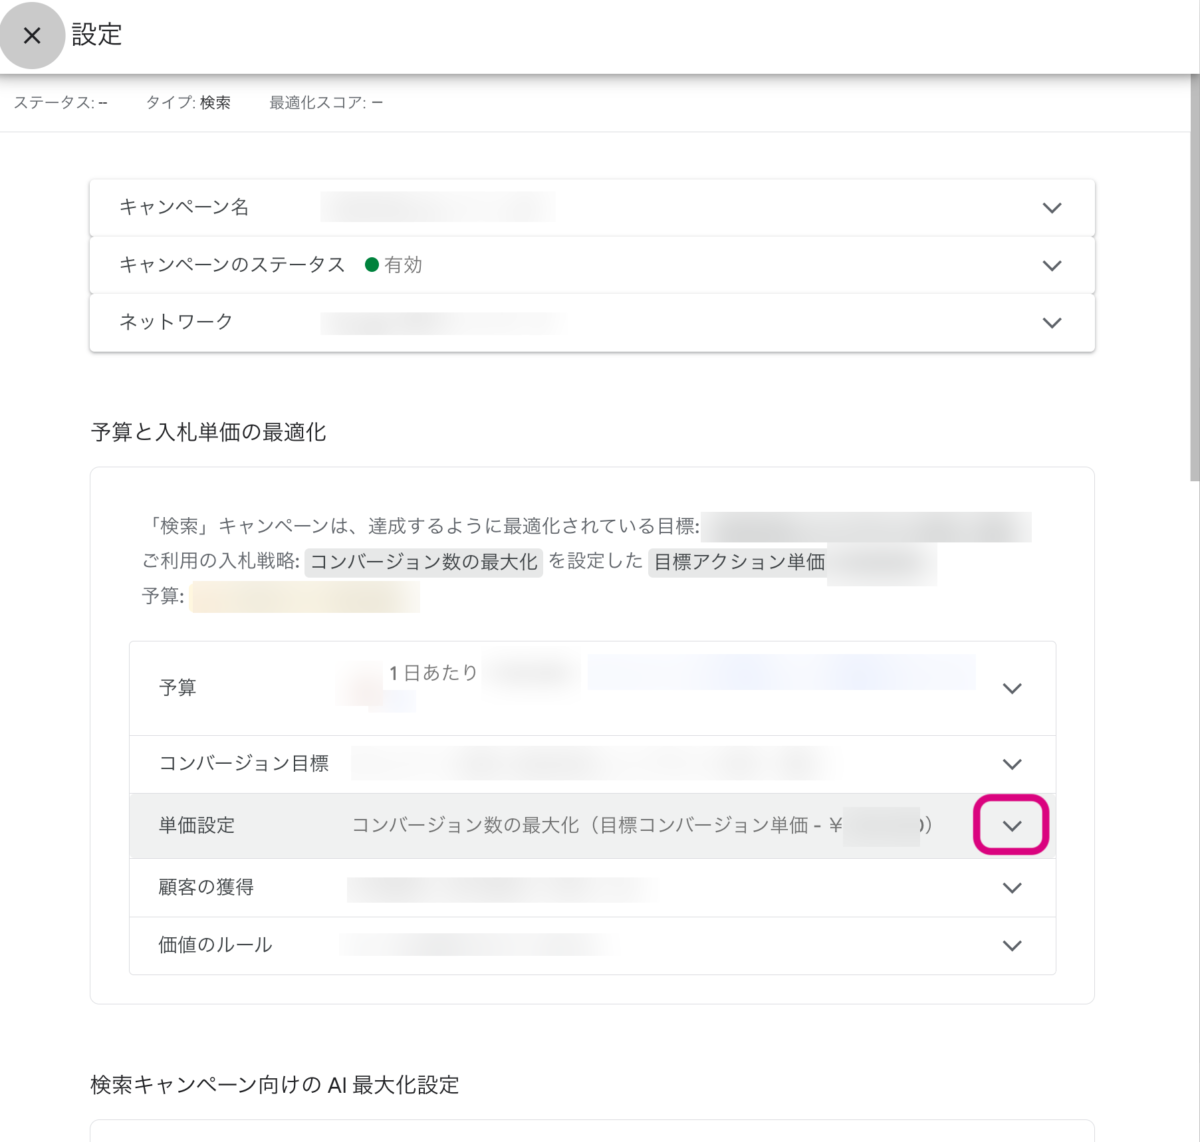The width and height of the screenshot is (1200, 1142).
Task: Select the 顧客の獲得 row label
Action: coord(206,887)
